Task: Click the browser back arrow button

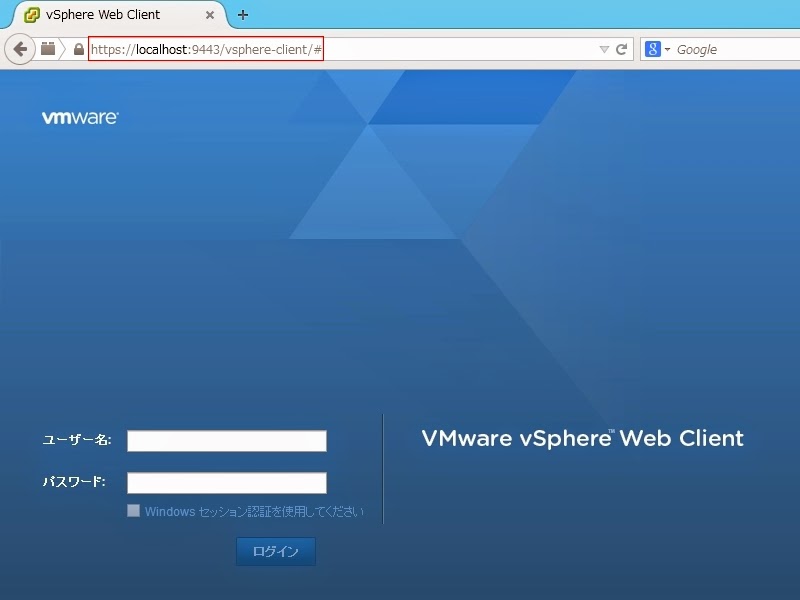Action: pos(19,49)
